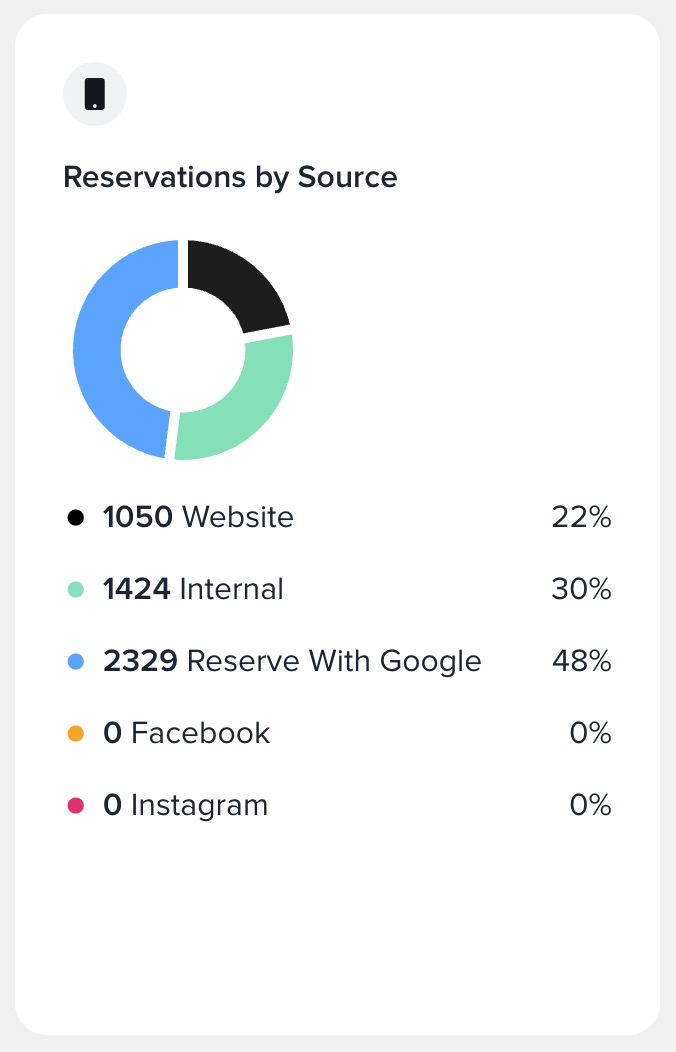
Task: Click the blue Reserve With Google dot
Action: tap(75, 662)
